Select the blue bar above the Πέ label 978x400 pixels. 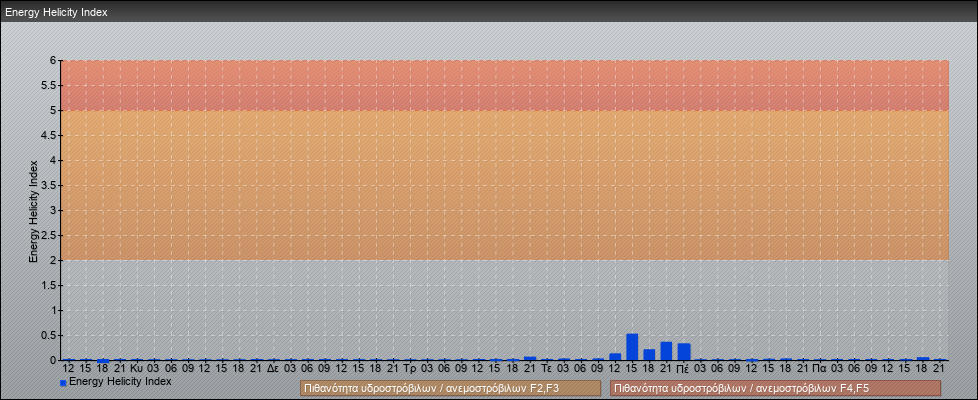pyautogui.click(x=684, y=352)
